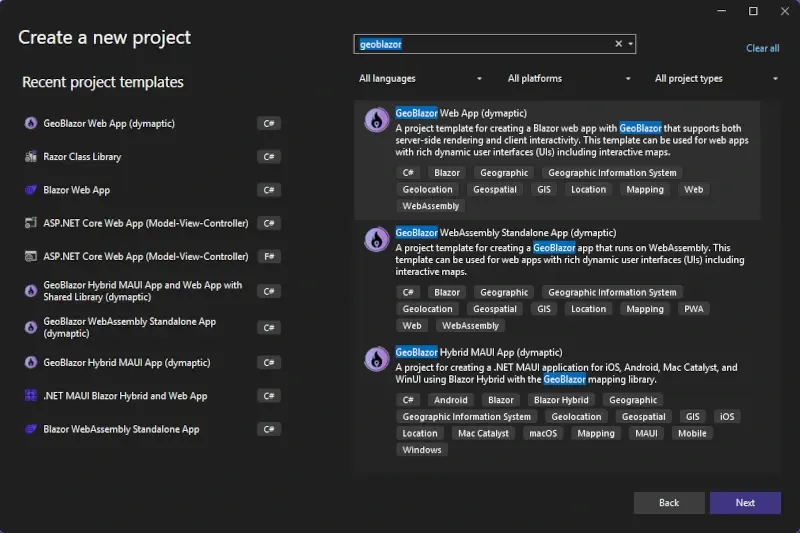Click Mapping tag on WebAssembly Standalone result

pos(645,309)
